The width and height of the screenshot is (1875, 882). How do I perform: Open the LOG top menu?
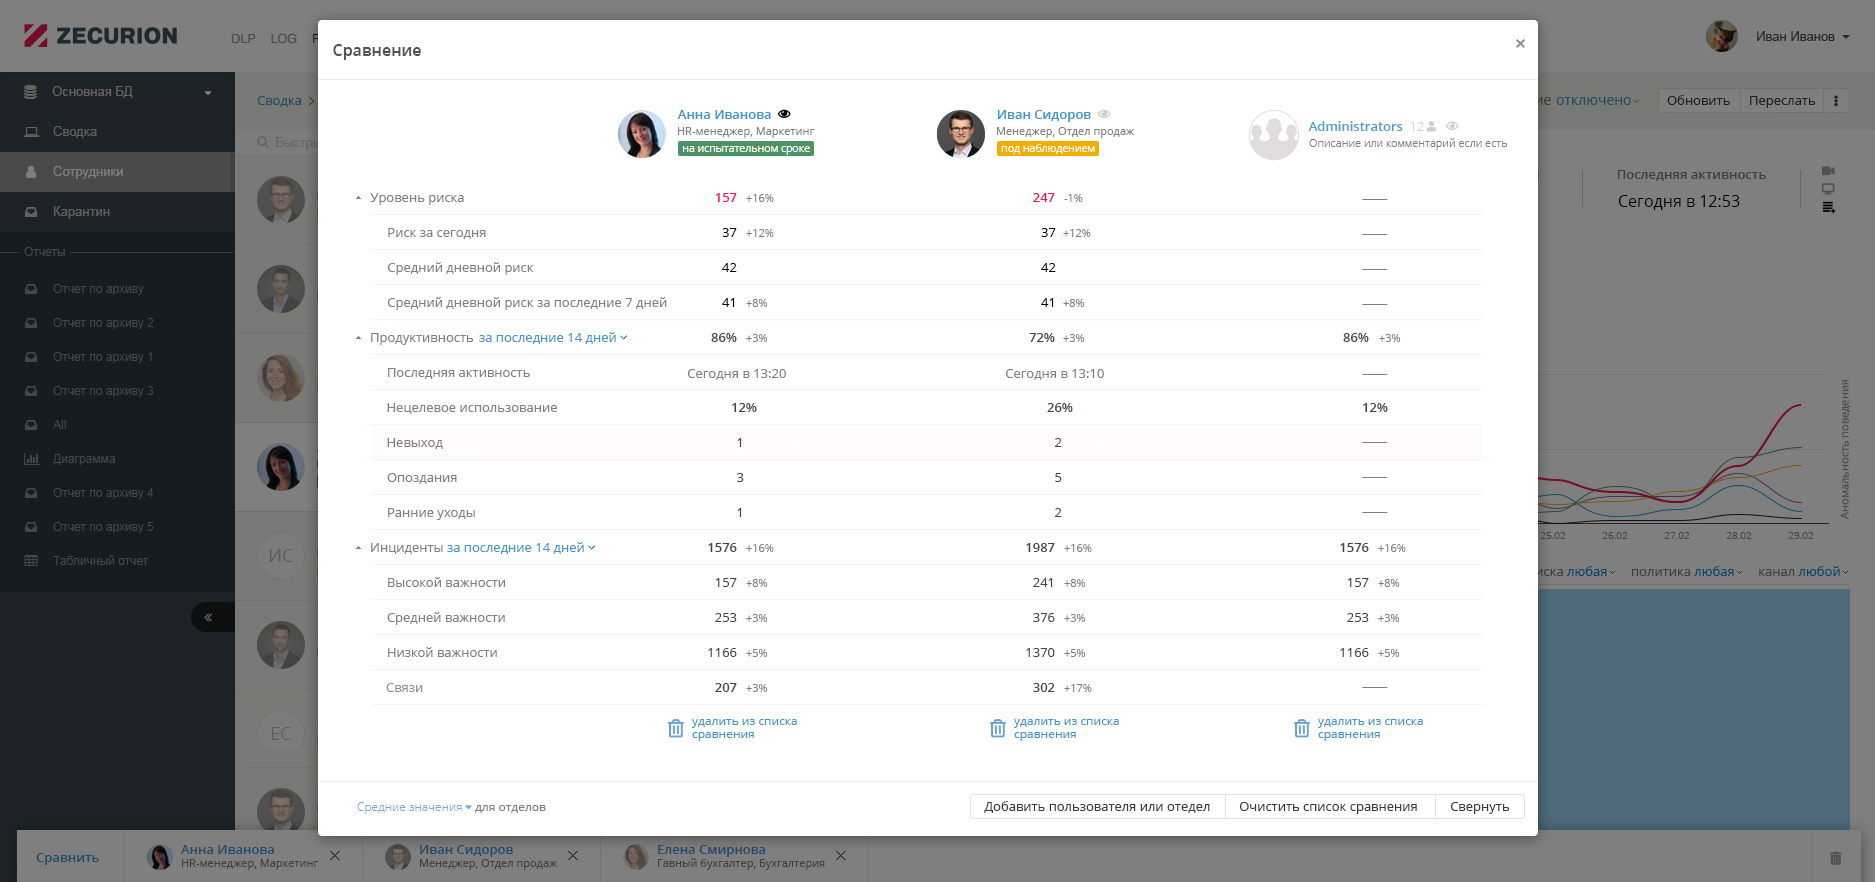pyautogui.click(x=284, y=39)
